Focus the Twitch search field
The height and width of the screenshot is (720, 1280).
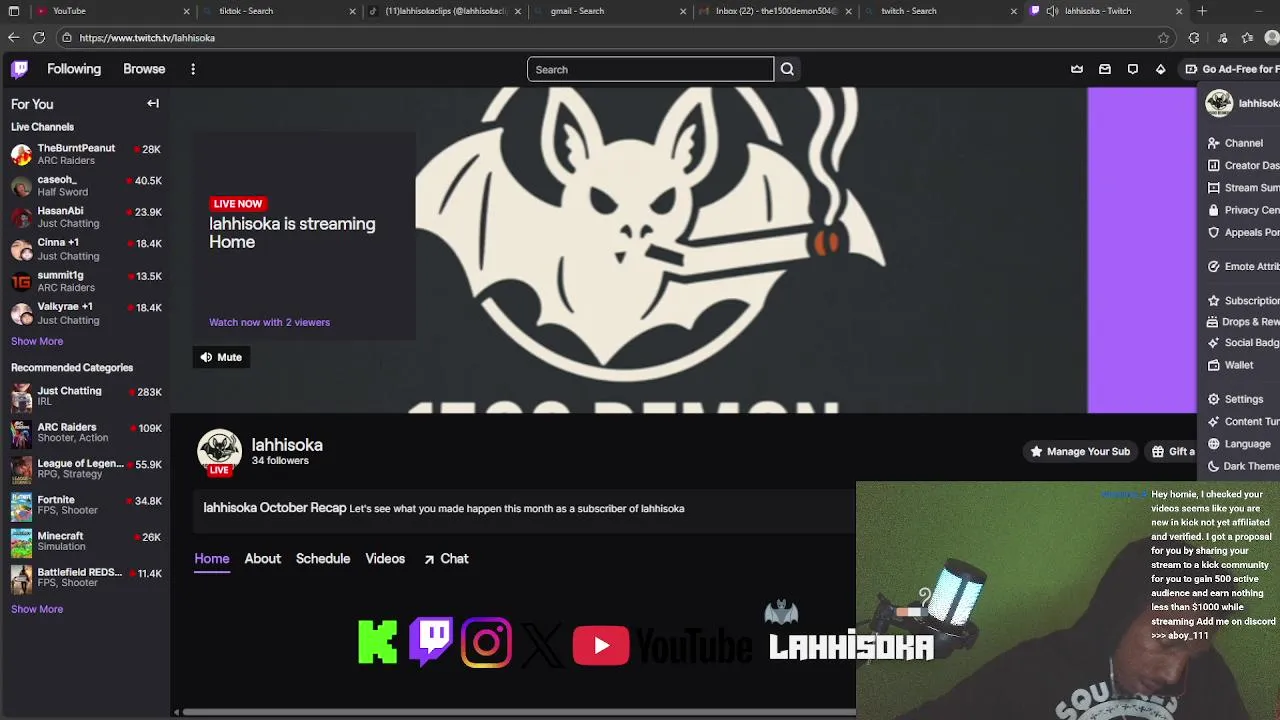pos(650,69)
